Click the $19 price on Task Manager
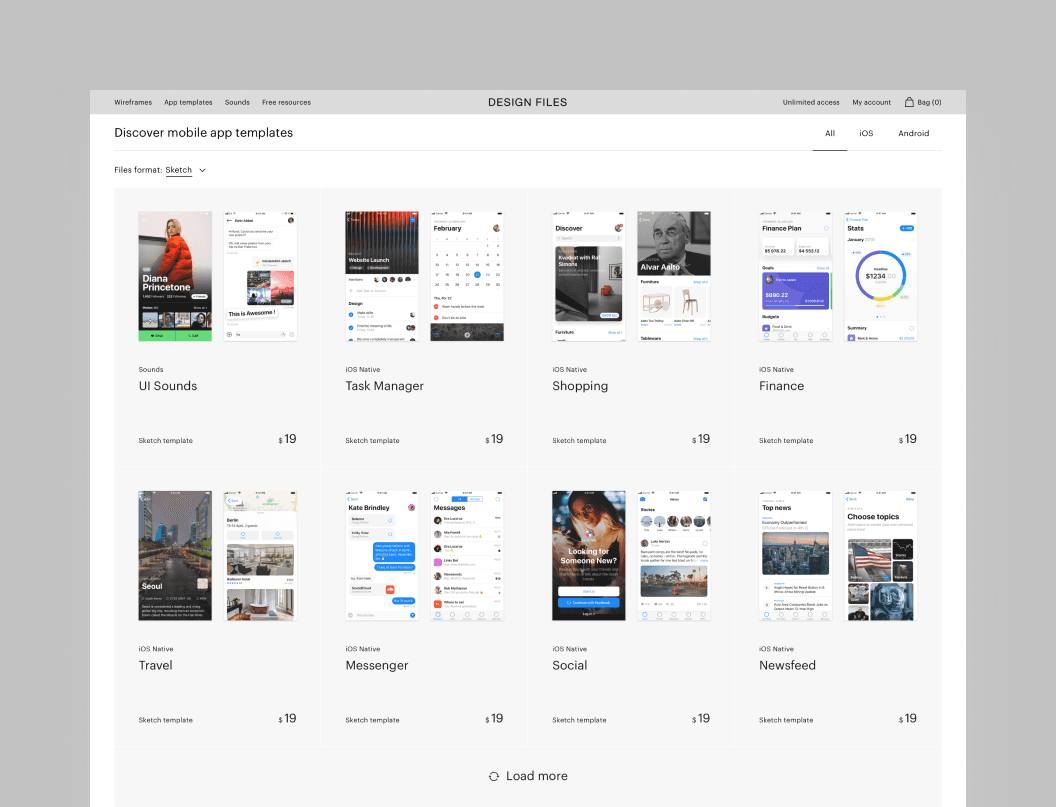This screenshot has height=807, width=1056. (494, 439)
